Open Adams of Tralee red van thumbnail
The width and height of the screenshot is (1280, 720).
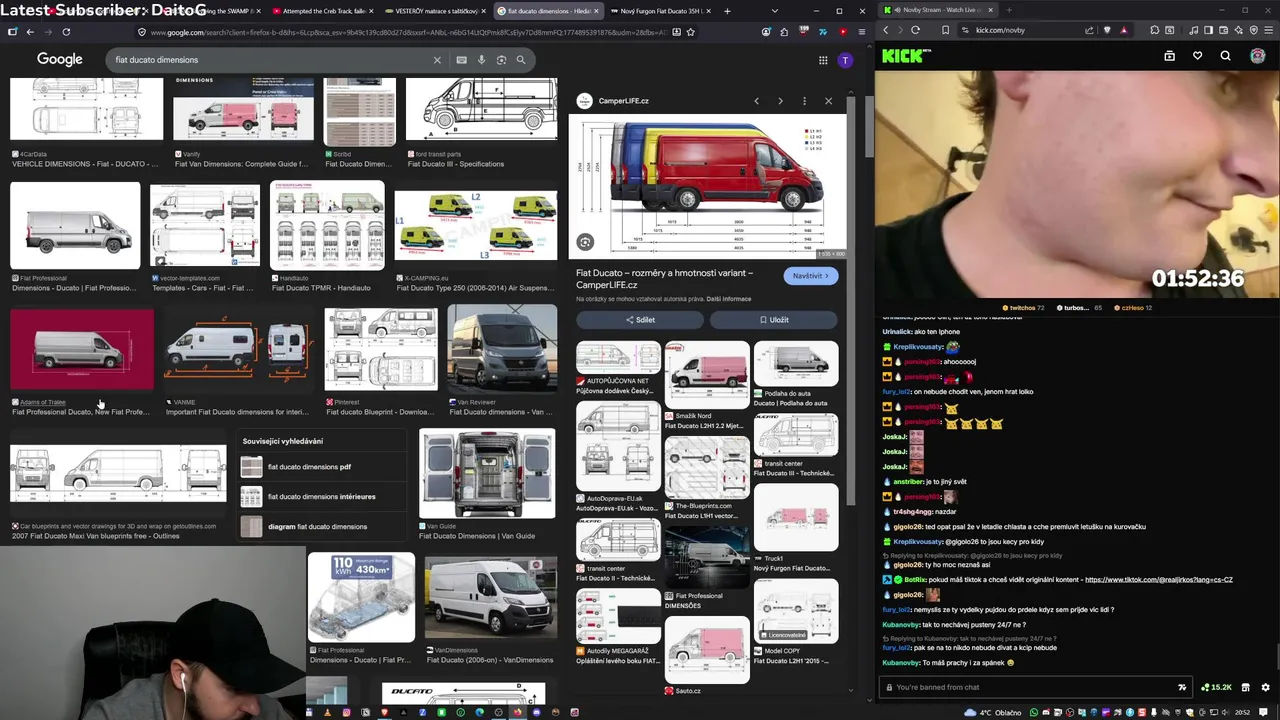[x=82, y=350]
